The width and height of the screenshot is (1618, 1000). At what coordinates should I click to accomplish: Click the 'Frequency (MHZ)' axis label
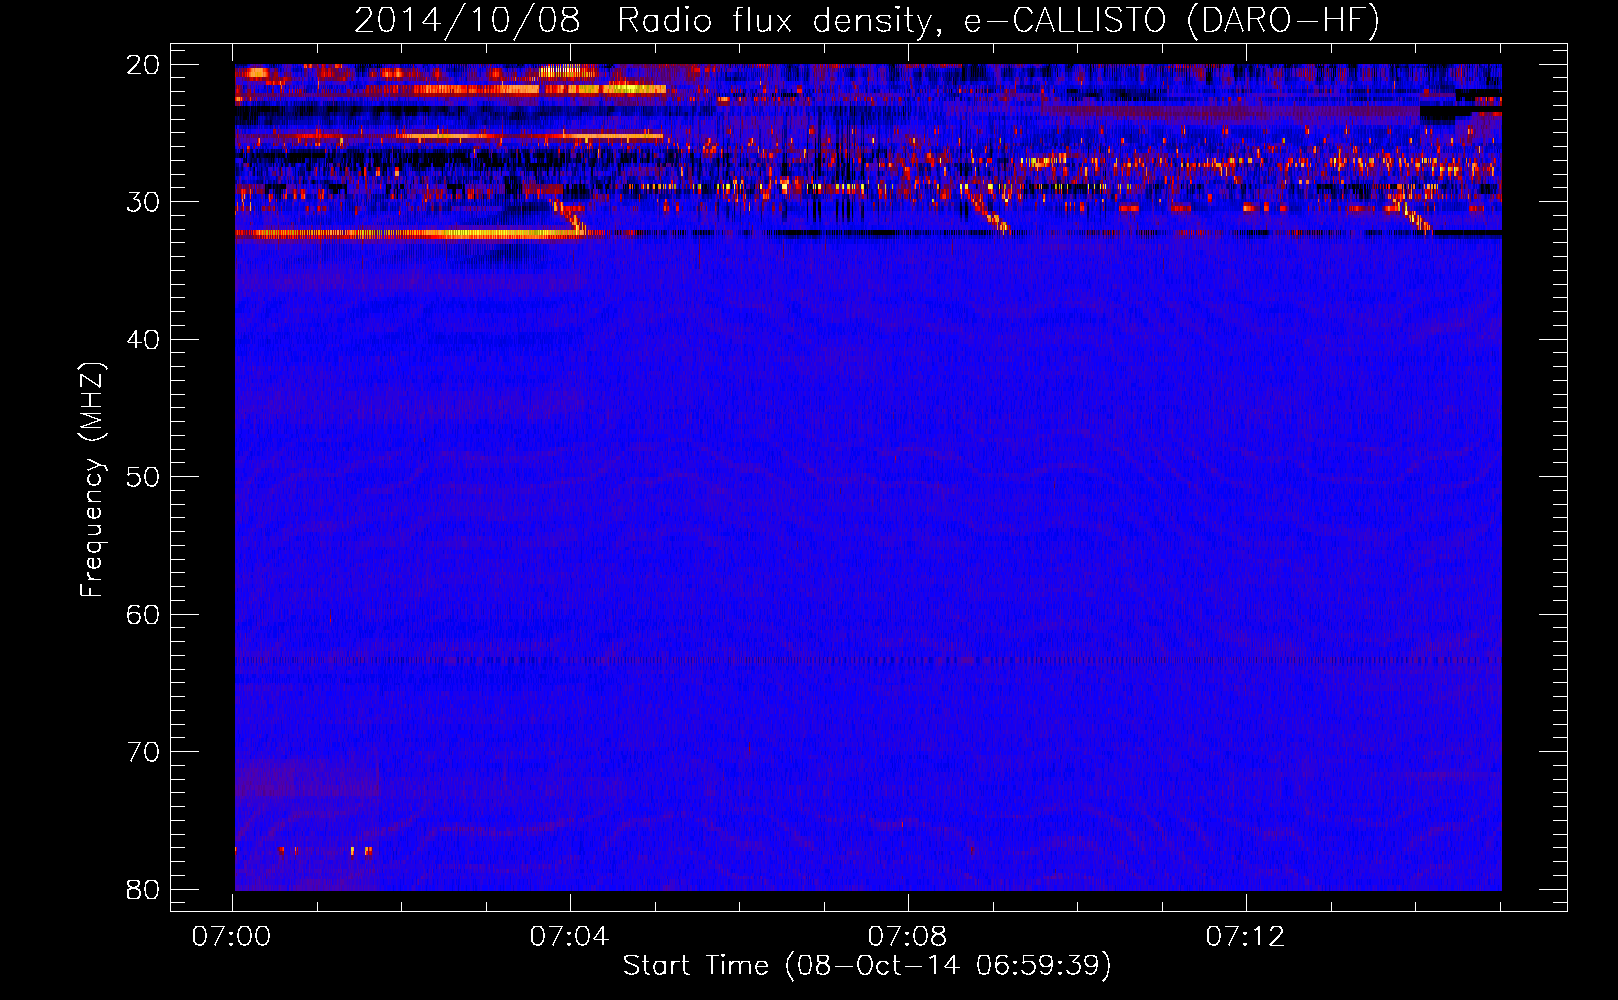click(x=92, y=480)
